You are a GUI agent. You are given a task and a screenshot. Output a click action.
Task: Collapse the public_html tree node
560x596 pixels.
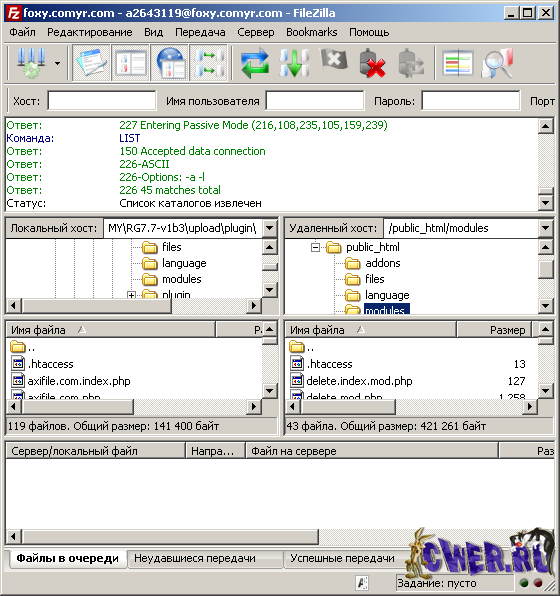pos(315,248)
